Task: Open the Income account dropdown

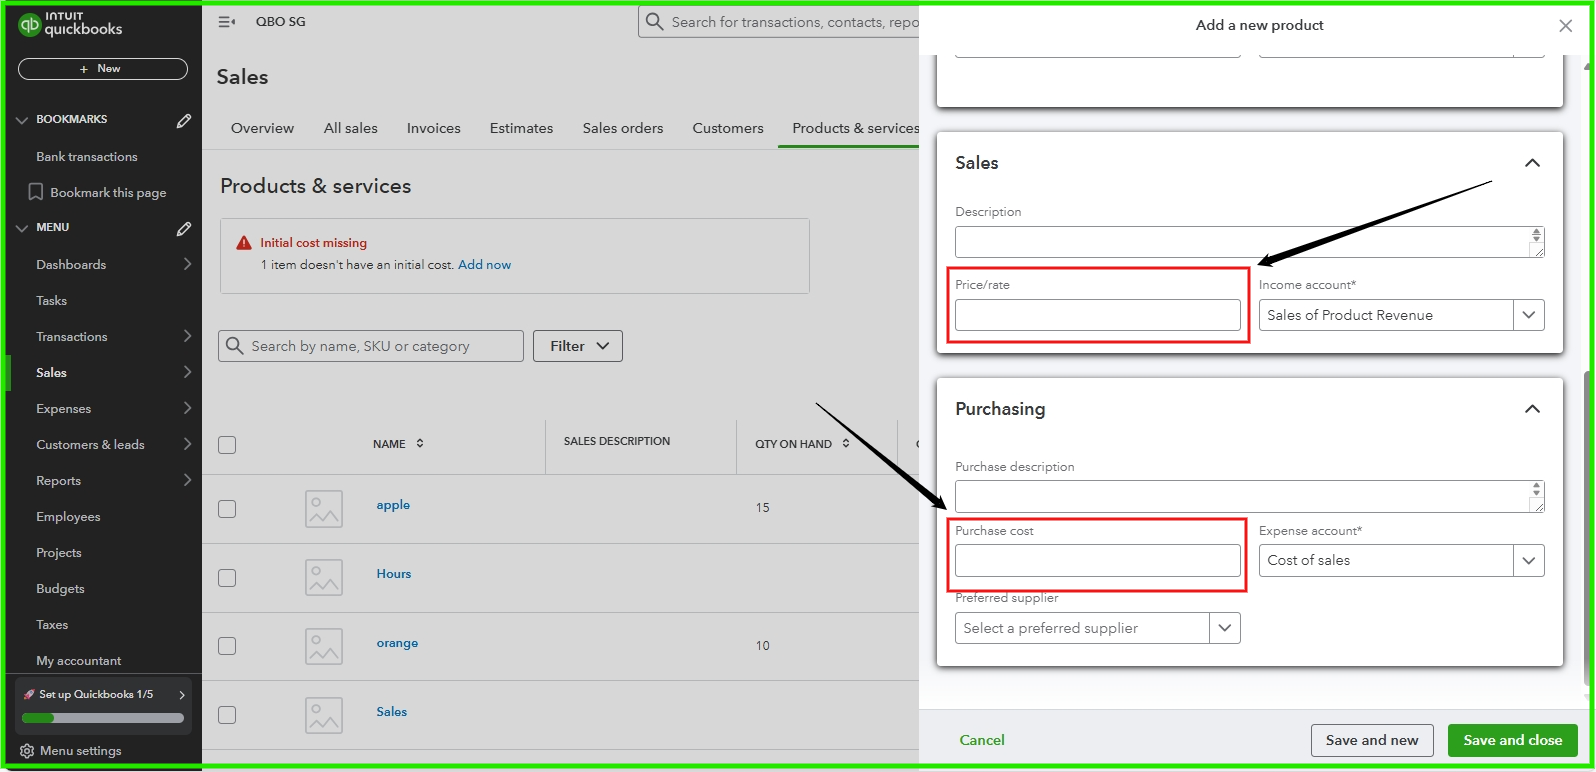Action: pos(1528,315)
